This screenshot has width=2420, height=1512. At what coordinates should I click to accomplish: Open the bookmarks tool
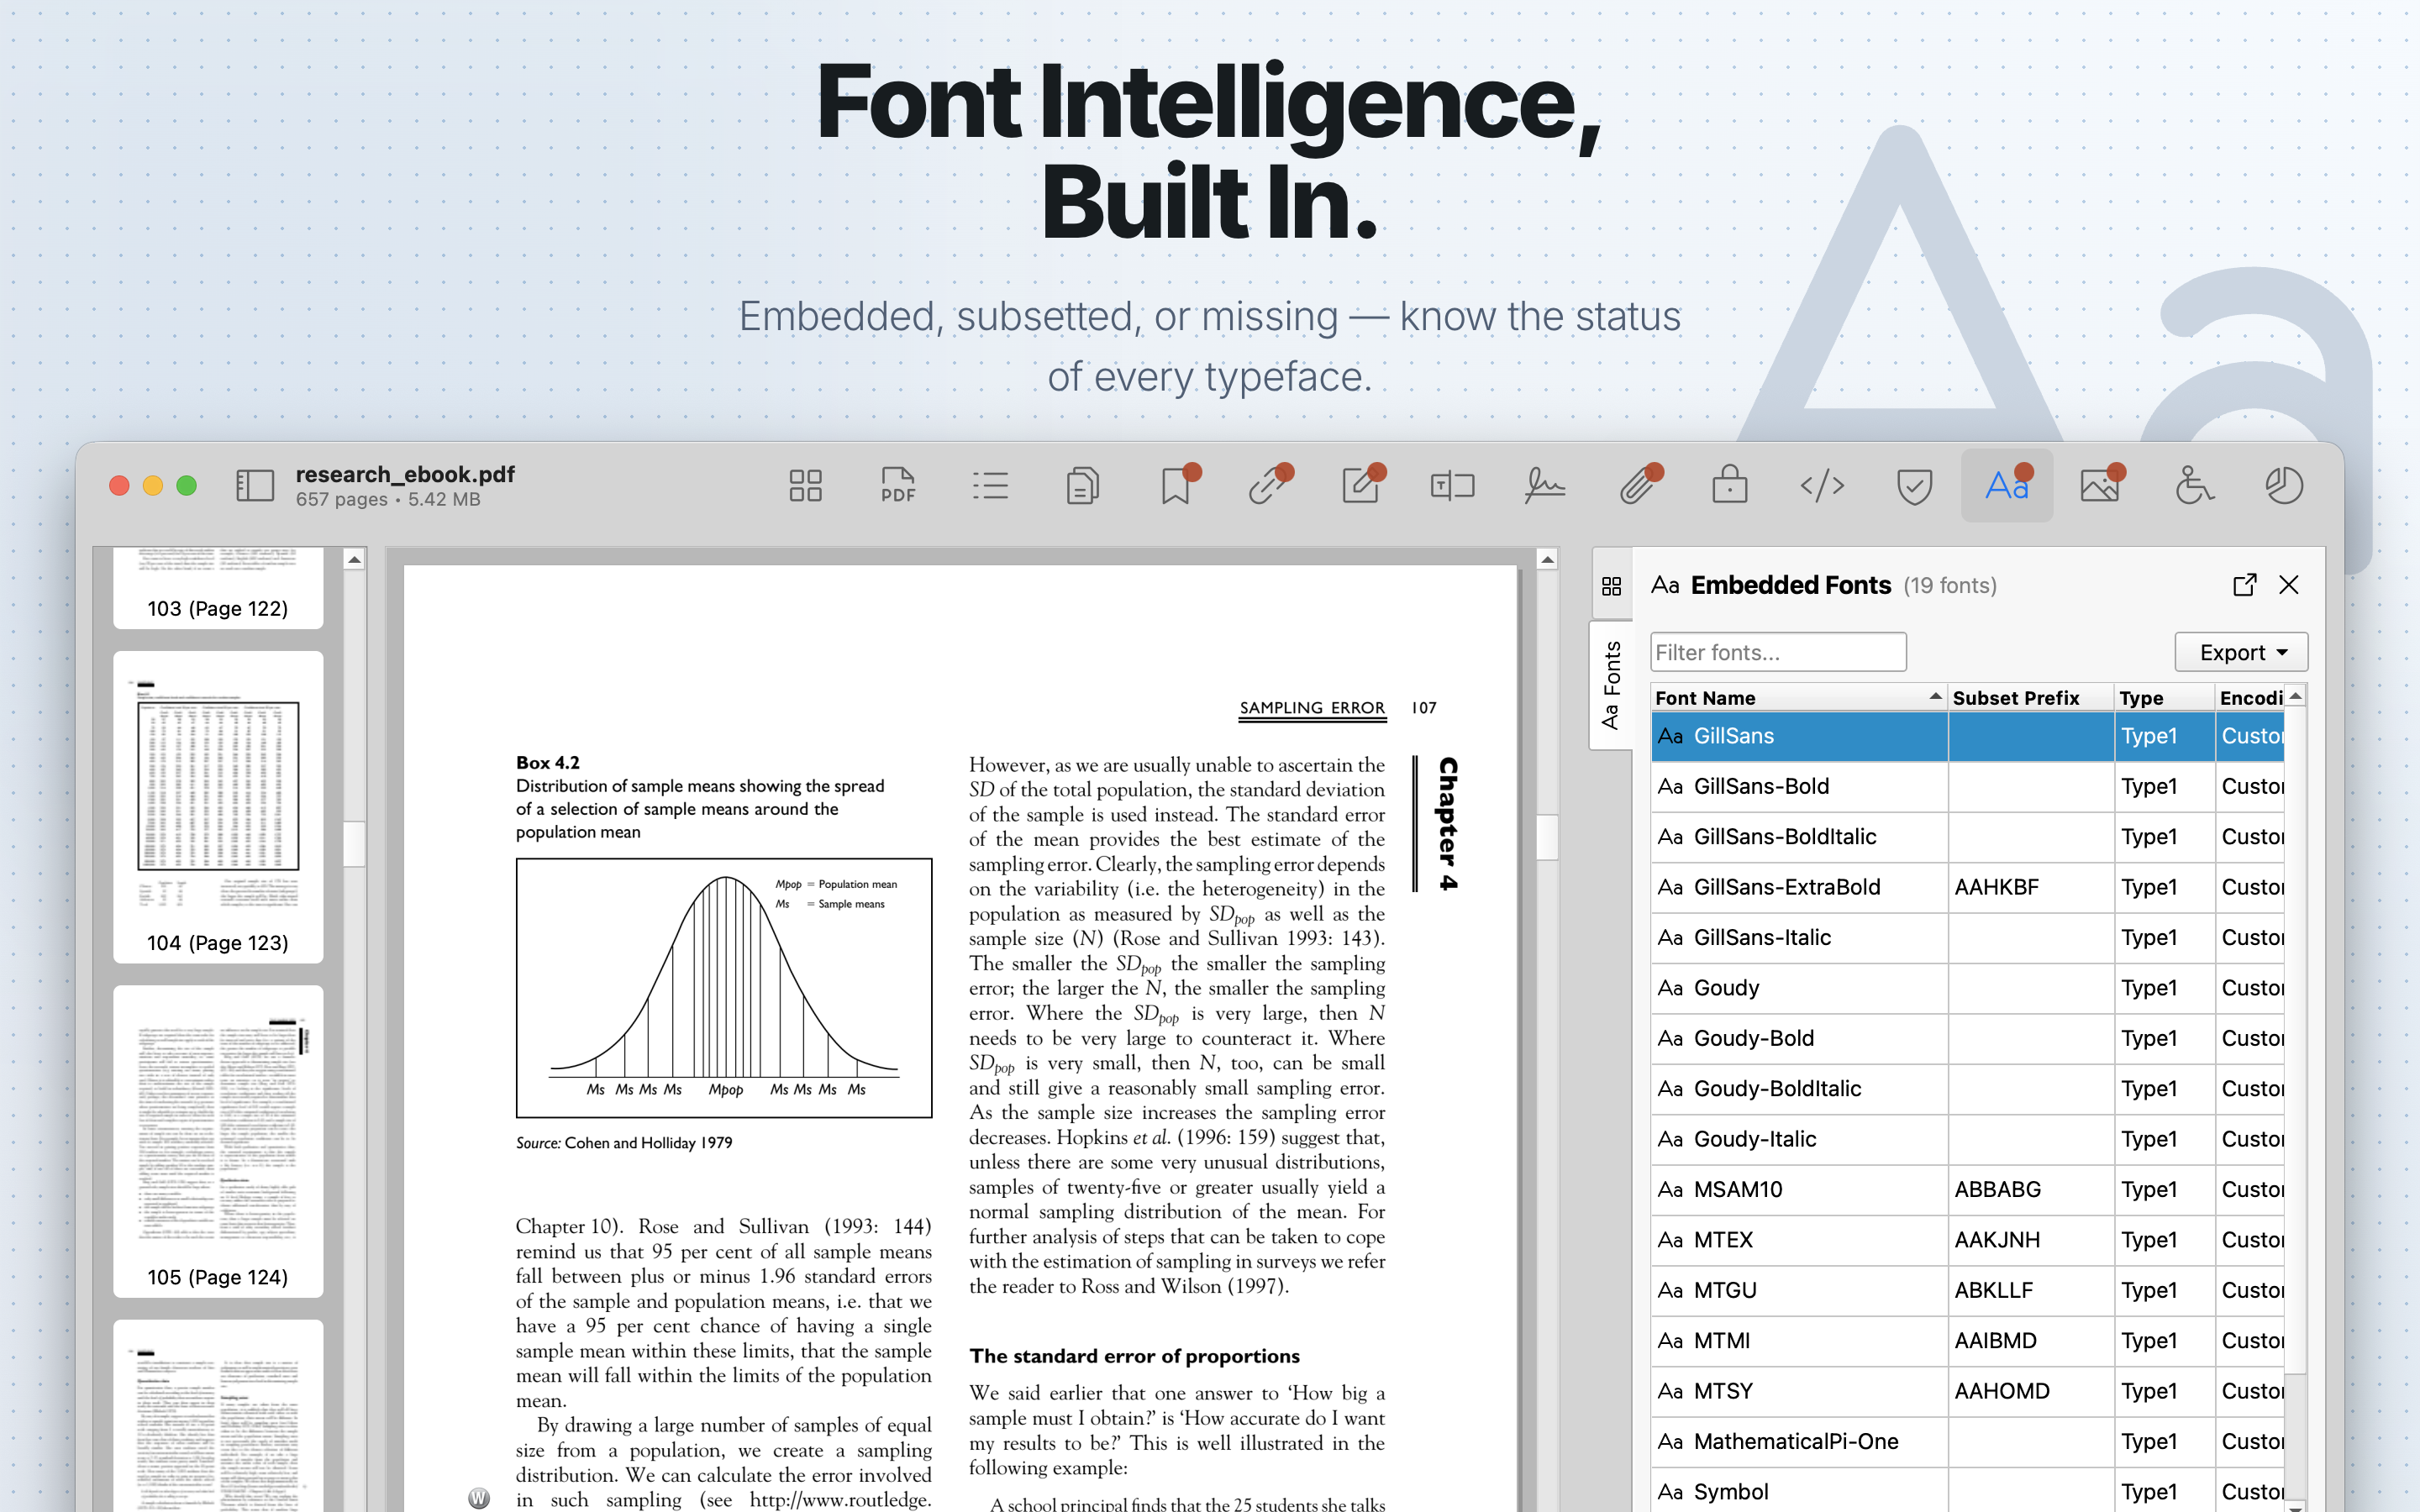[x=1176, y=486]
